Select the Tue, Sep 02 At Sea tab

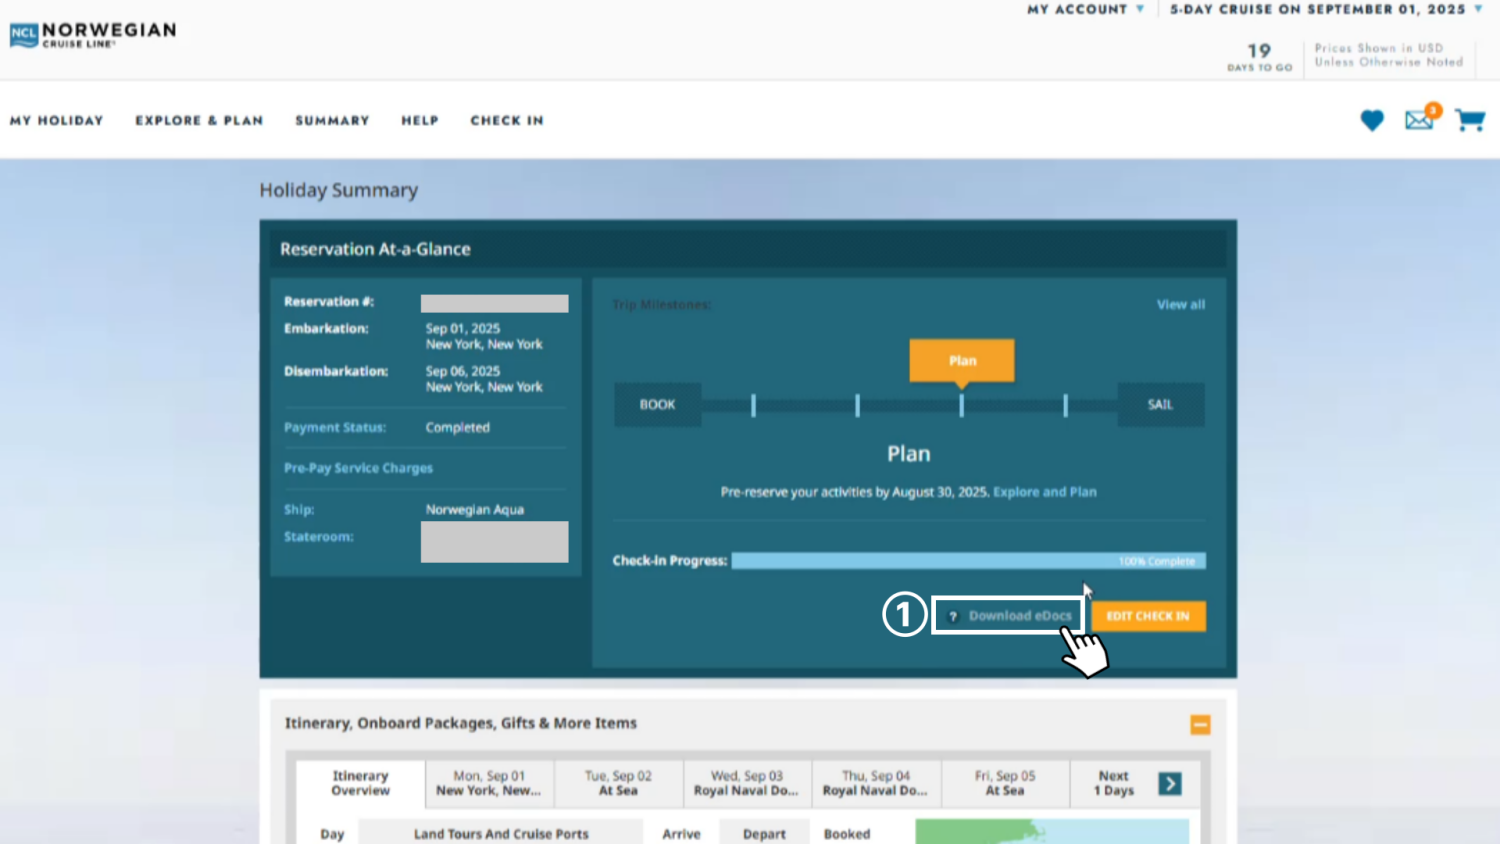[618, 783]
